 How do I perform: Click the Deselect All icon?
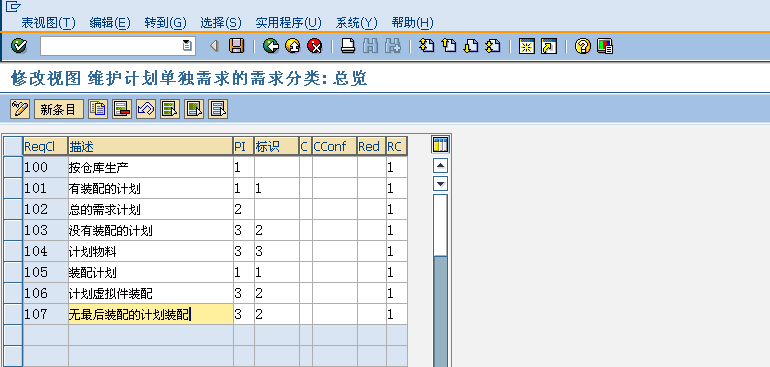[218, 109]
